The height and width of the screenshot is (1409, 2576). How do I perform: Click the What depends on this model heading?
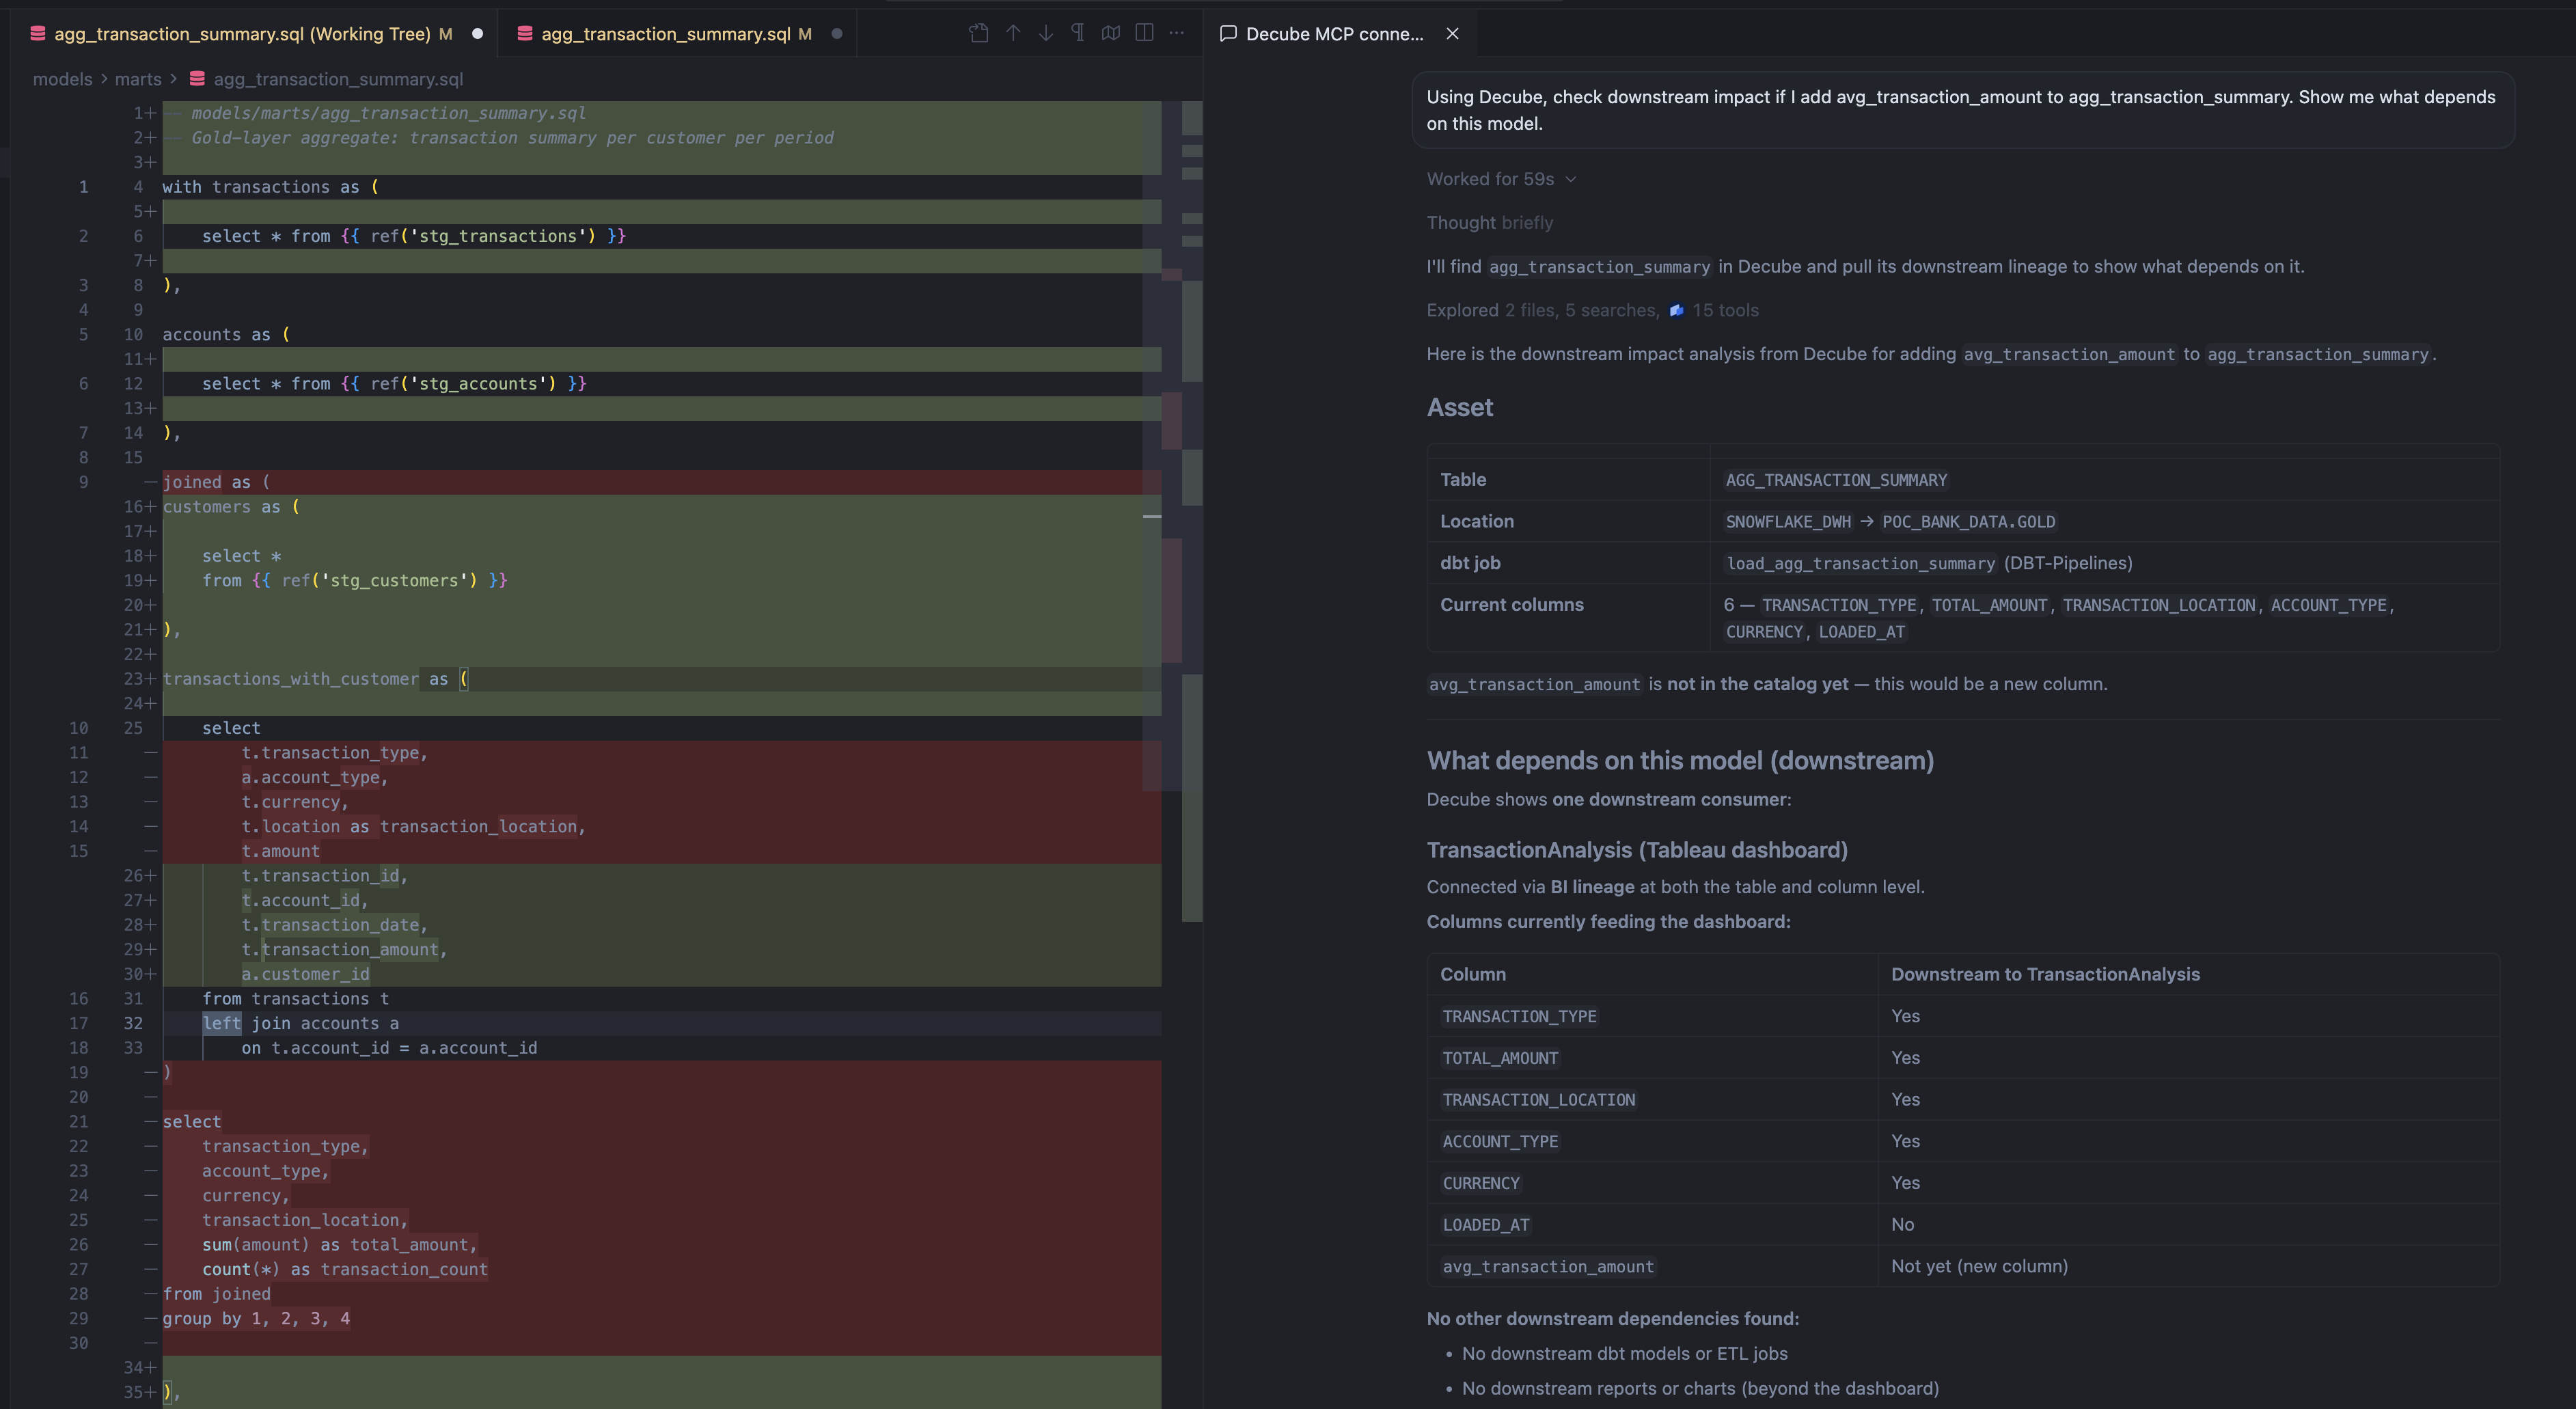tap(1680, 760)
